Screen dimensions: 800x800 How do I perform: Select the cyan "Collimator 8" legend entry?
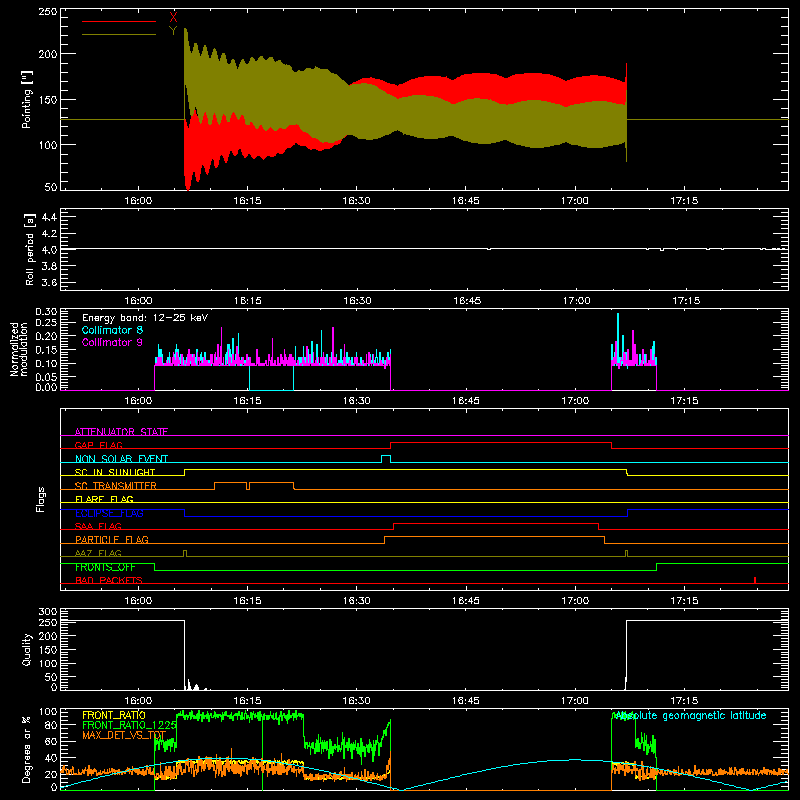tap(112, 330)
